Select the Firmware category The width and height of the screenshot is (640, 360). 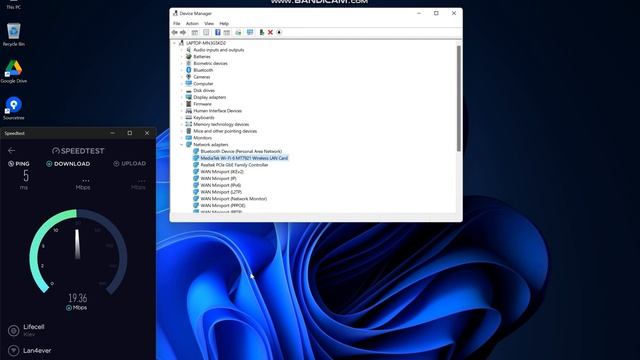tap(202, 104)
